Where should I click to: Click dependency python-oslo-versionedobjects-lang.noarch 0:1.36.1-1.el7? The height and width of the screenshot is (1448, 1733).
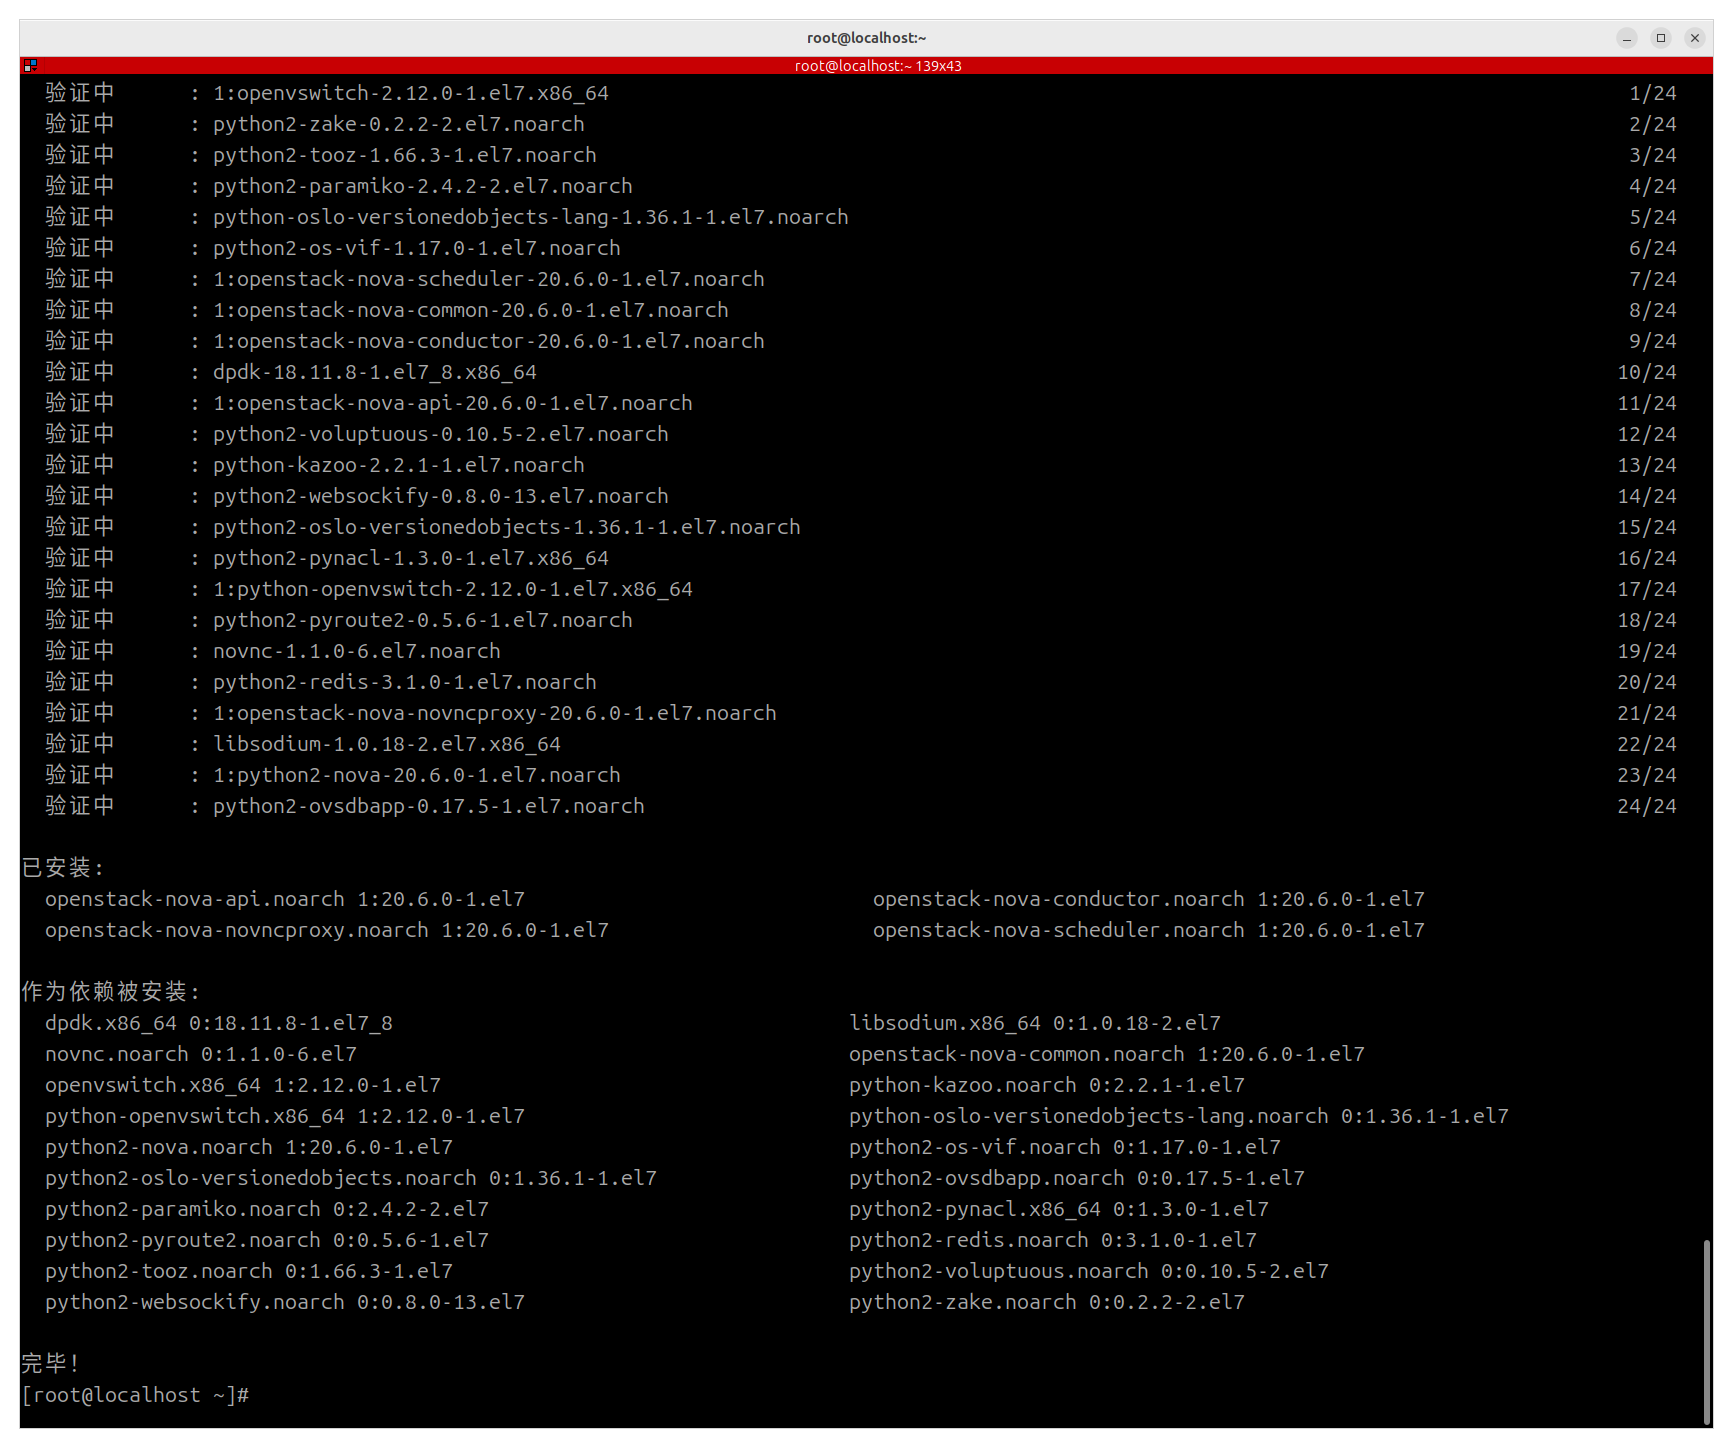click(1179, 1116)
